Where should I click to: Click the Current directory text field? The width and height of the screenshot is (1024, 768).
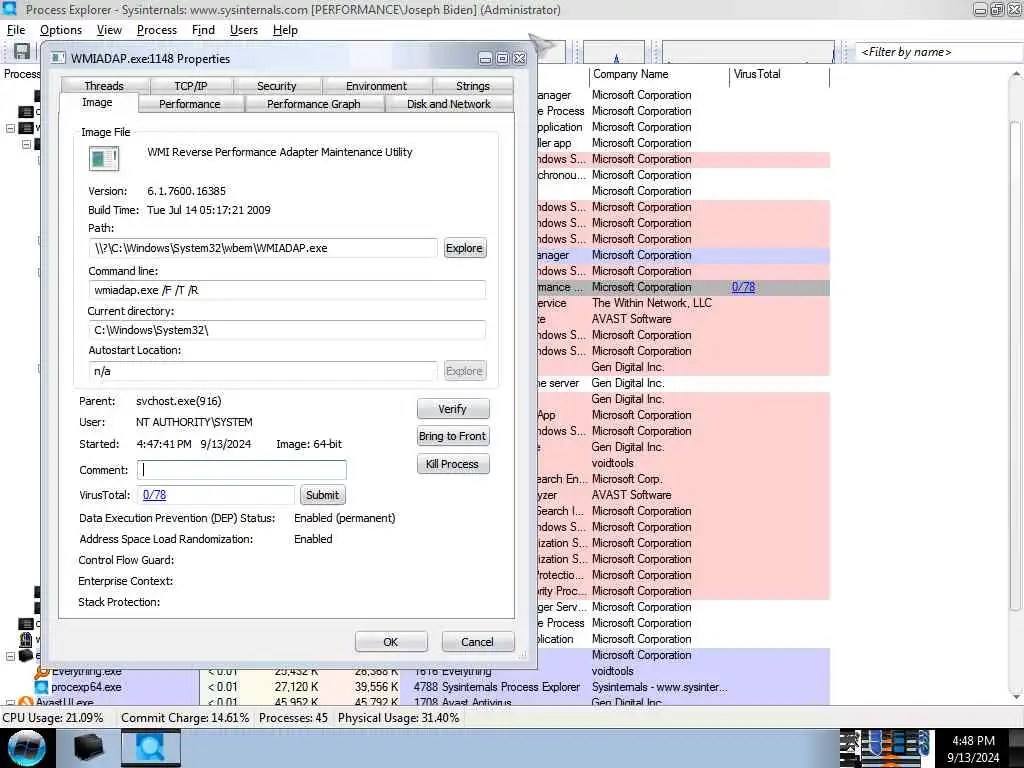tap(287, 330)
